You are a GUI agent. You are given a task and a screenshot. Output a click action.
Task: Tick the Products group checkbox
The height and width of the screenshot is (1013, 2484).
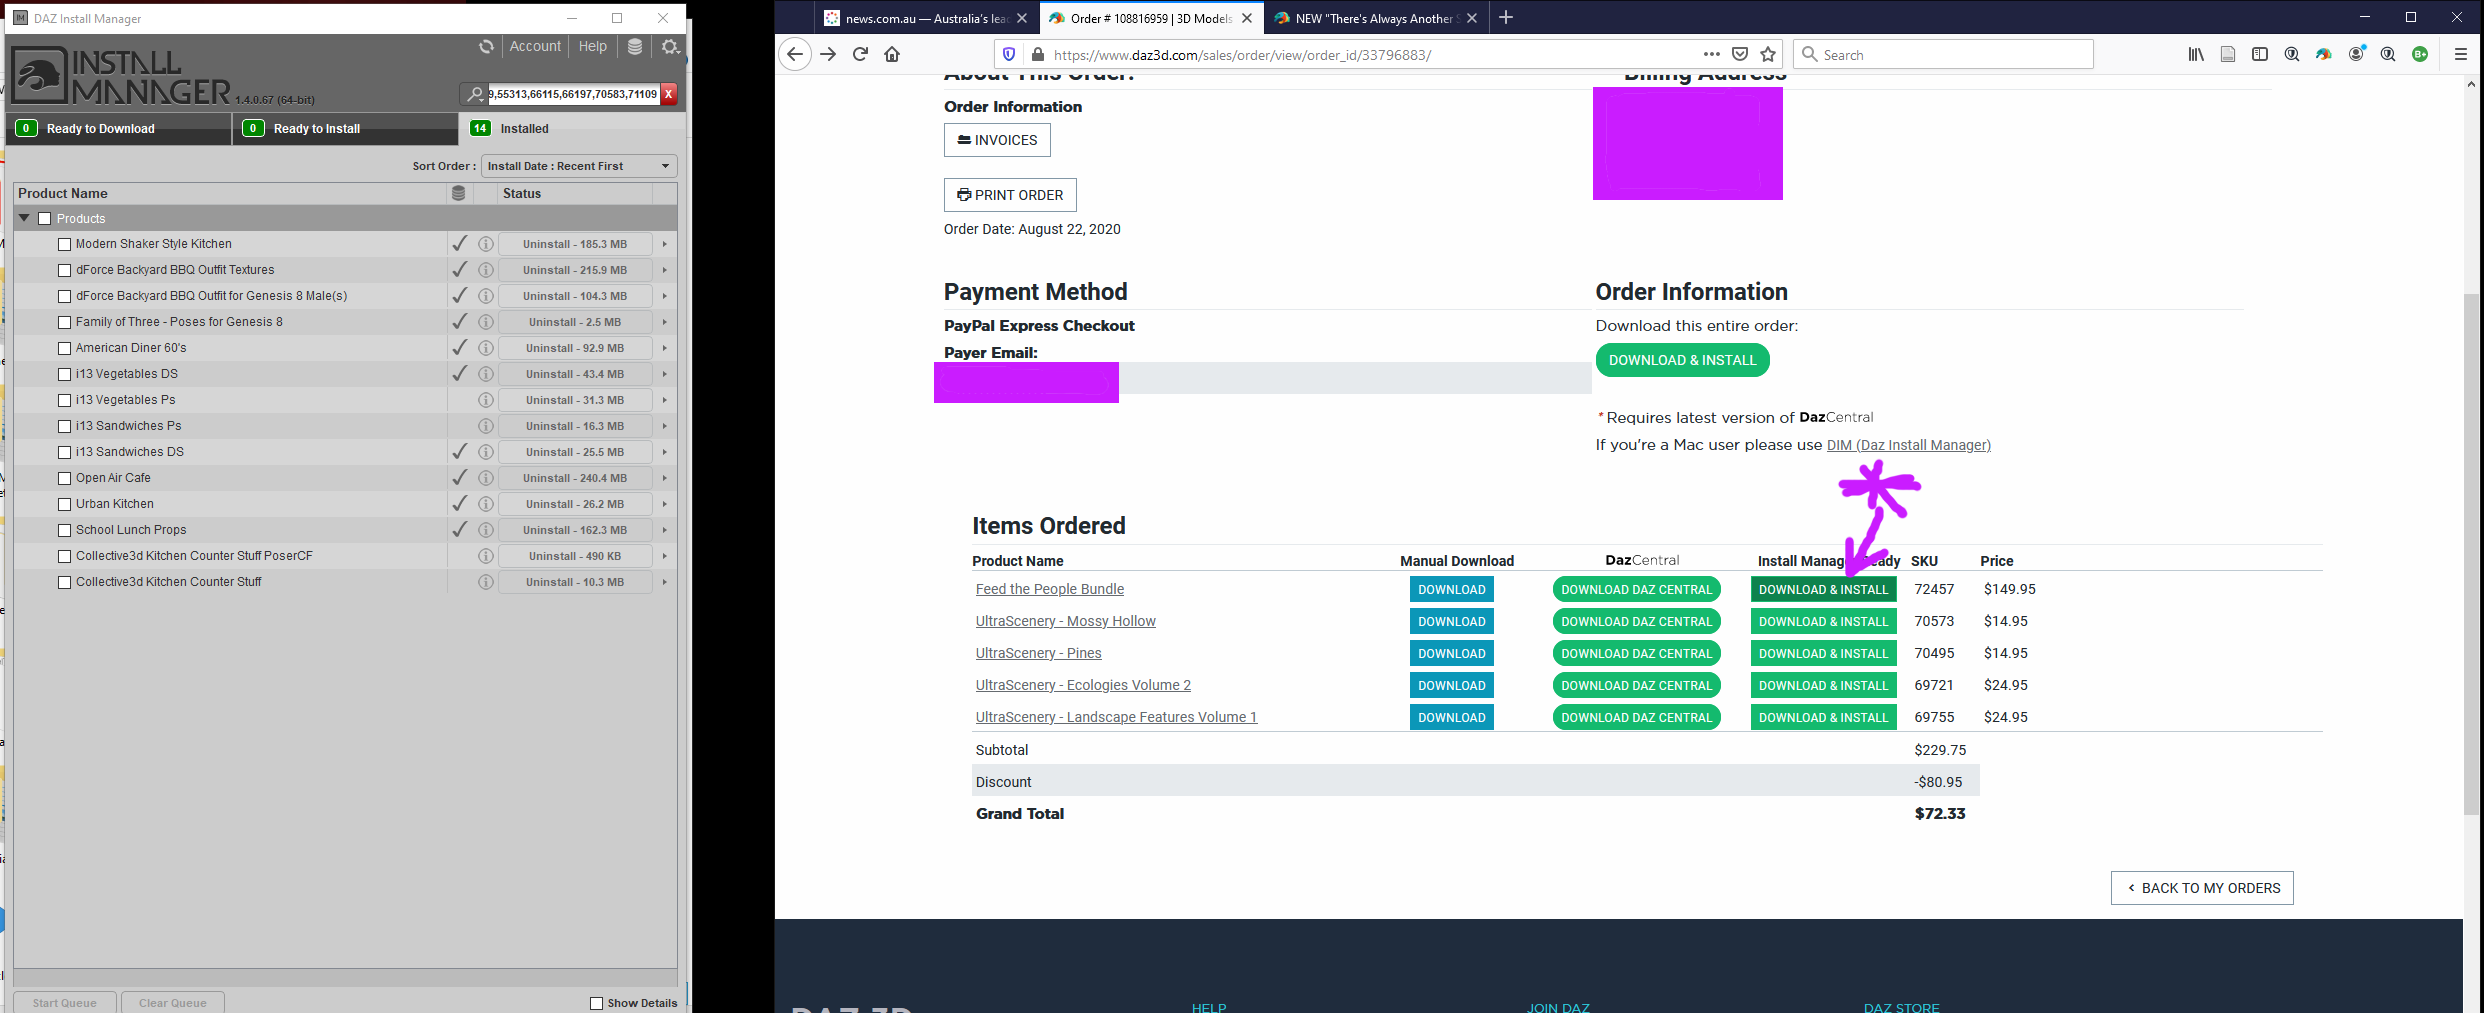44,219
